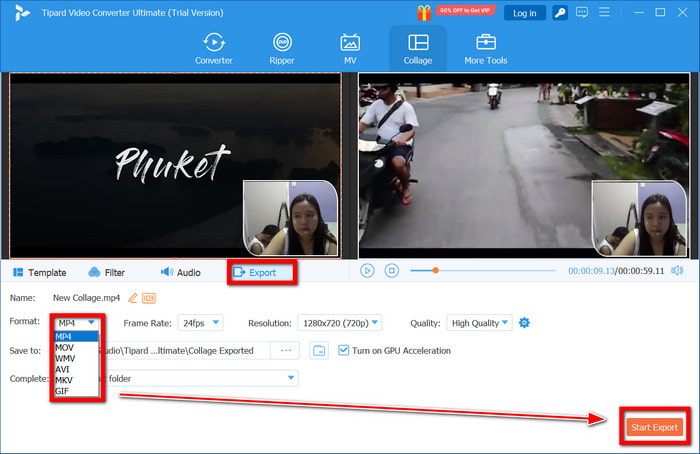This screenshot has width=700, height=454.
Task: Expand the Frame Rate 24fps dropdown
Action: [x=202, y=323]
